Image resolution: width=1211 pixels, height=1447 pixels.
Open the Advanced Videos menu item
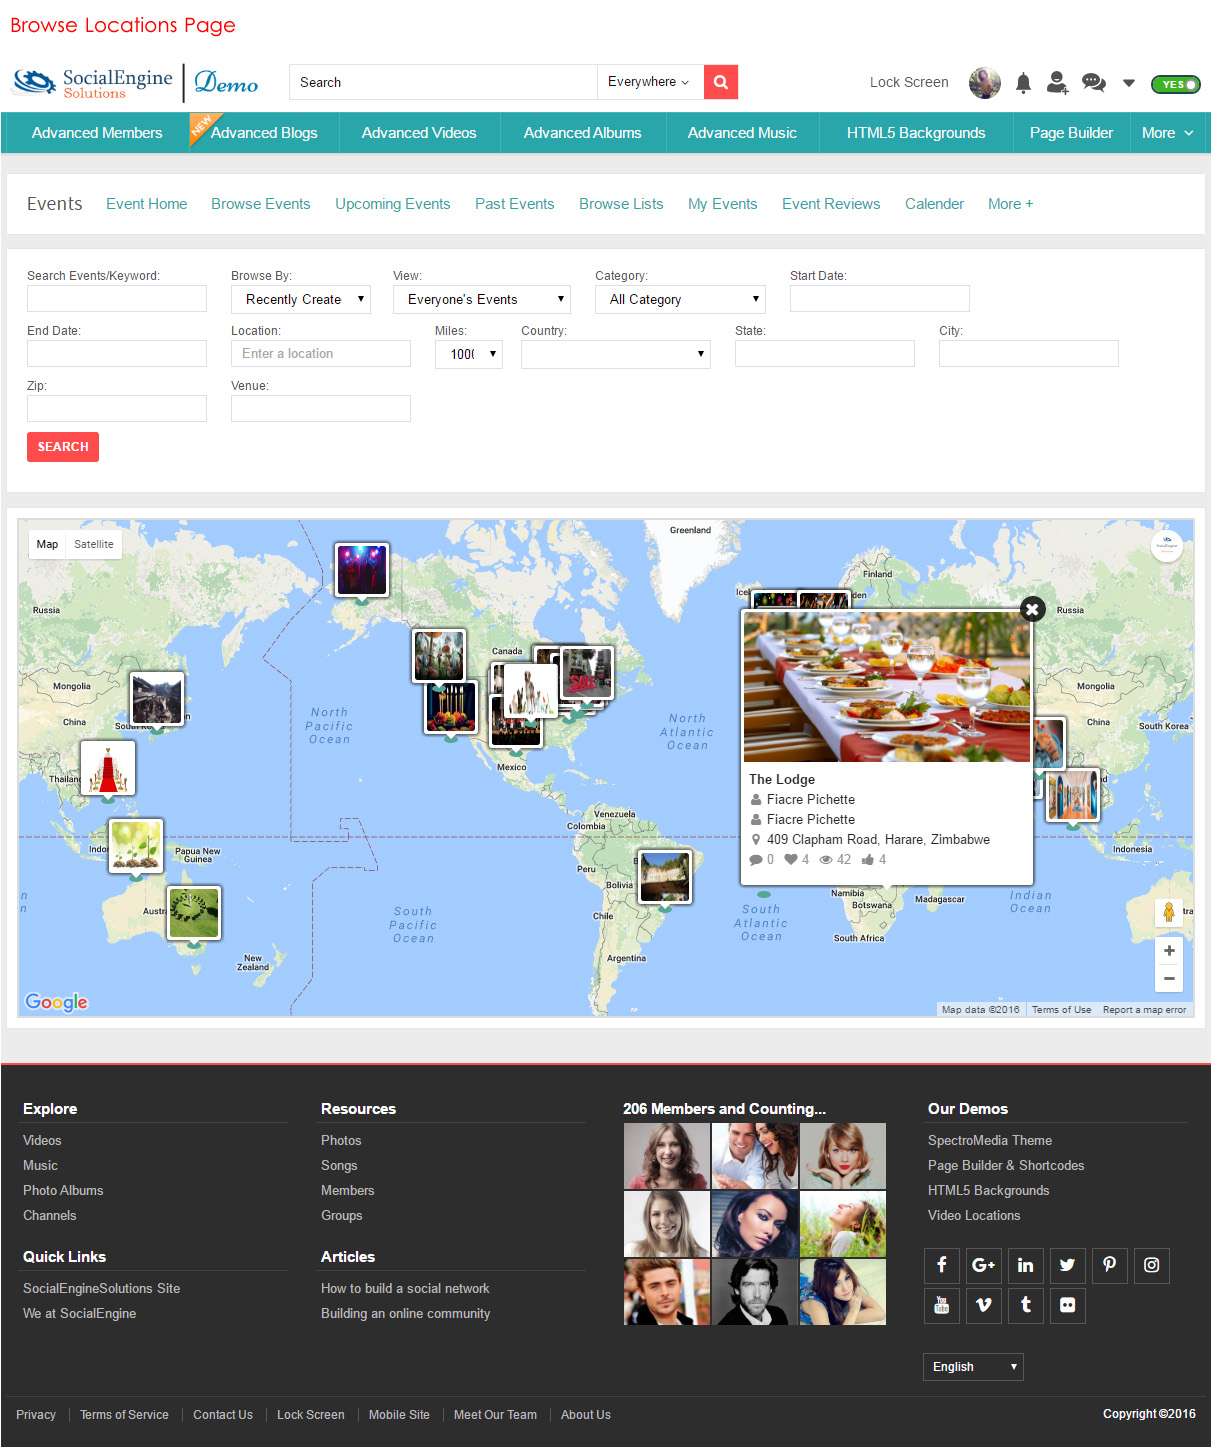pyautogui.click(x=419, y=133)
